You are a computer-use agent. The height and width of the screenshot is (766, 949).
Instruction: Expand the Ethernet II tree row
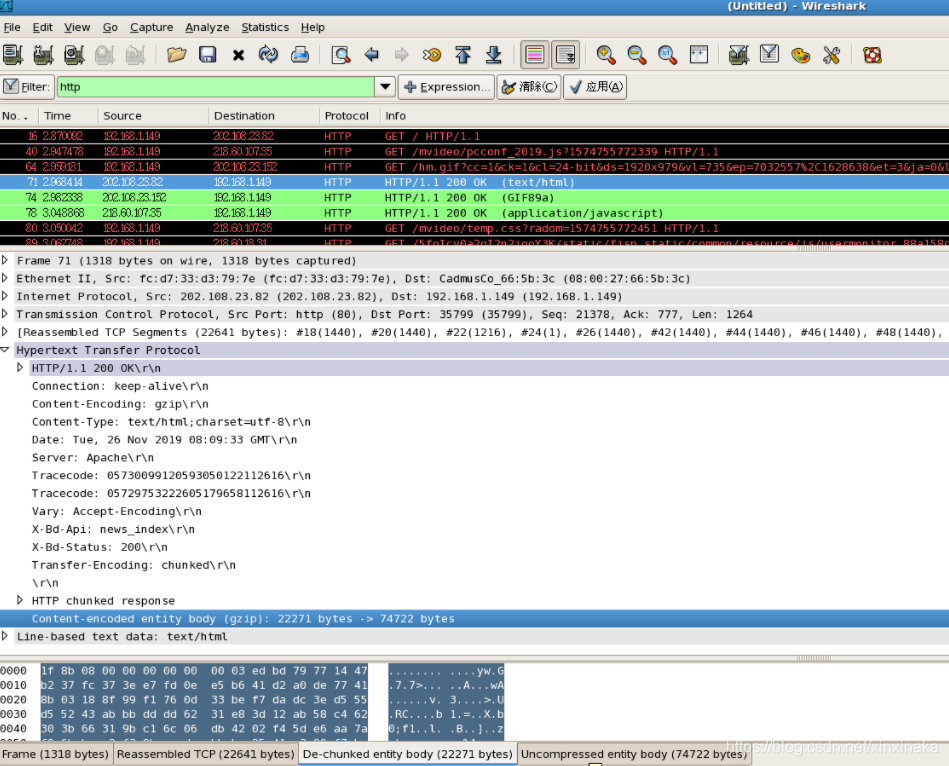5,278
